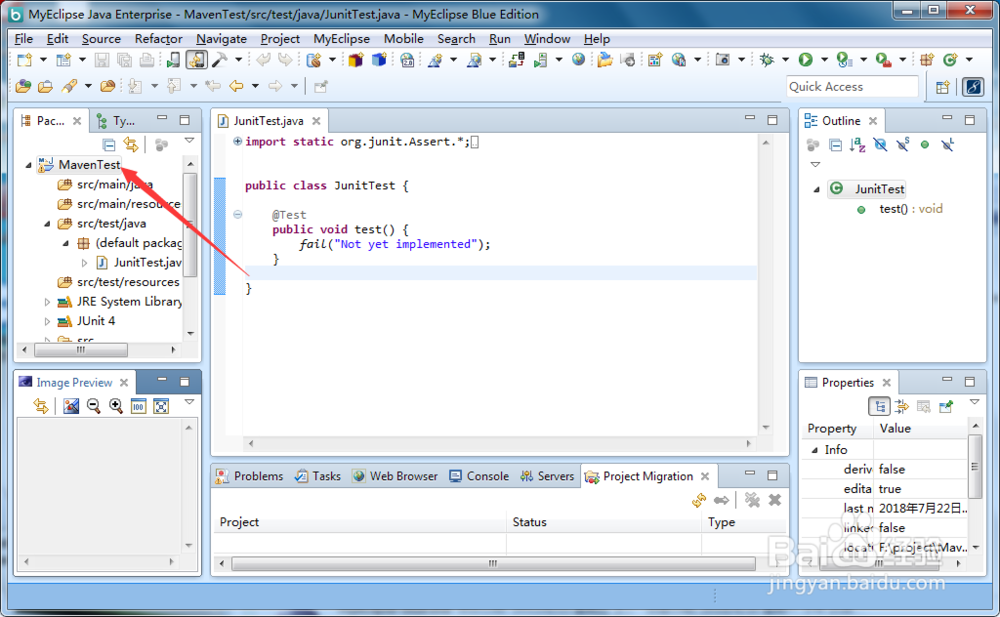Toggle Hide Local Types in Outline
The width and height of the screenshot is (1000, 617).
(948, 145)
